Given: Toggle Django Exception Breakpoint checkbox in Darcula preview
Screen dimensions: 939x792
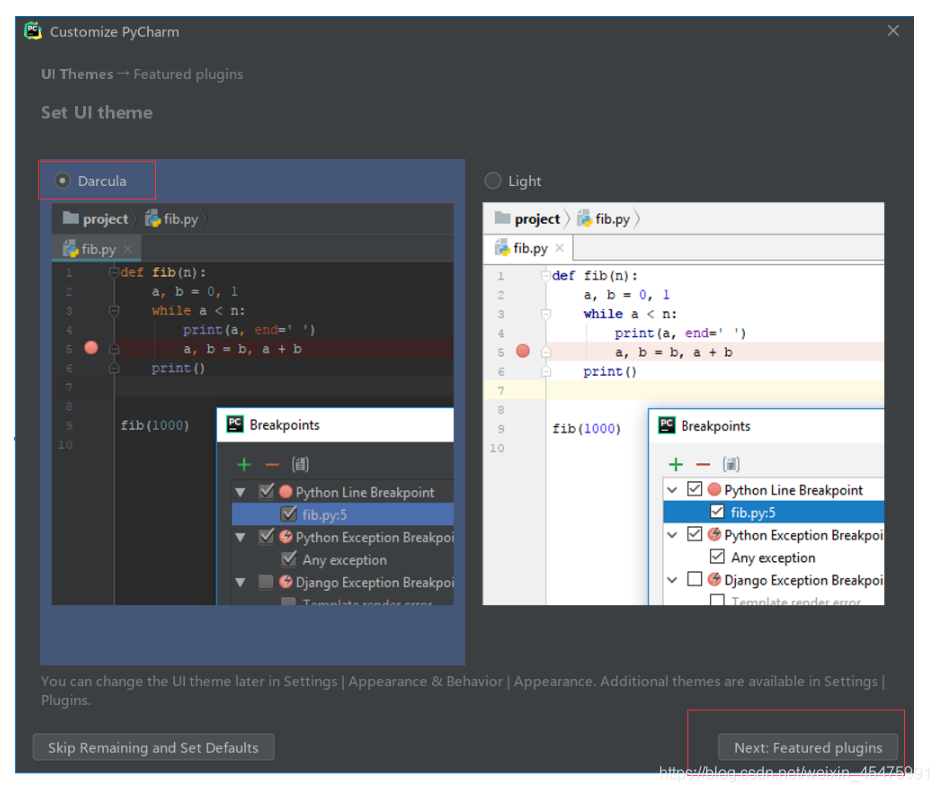Looking at the screenshot, I should [266, 582].
